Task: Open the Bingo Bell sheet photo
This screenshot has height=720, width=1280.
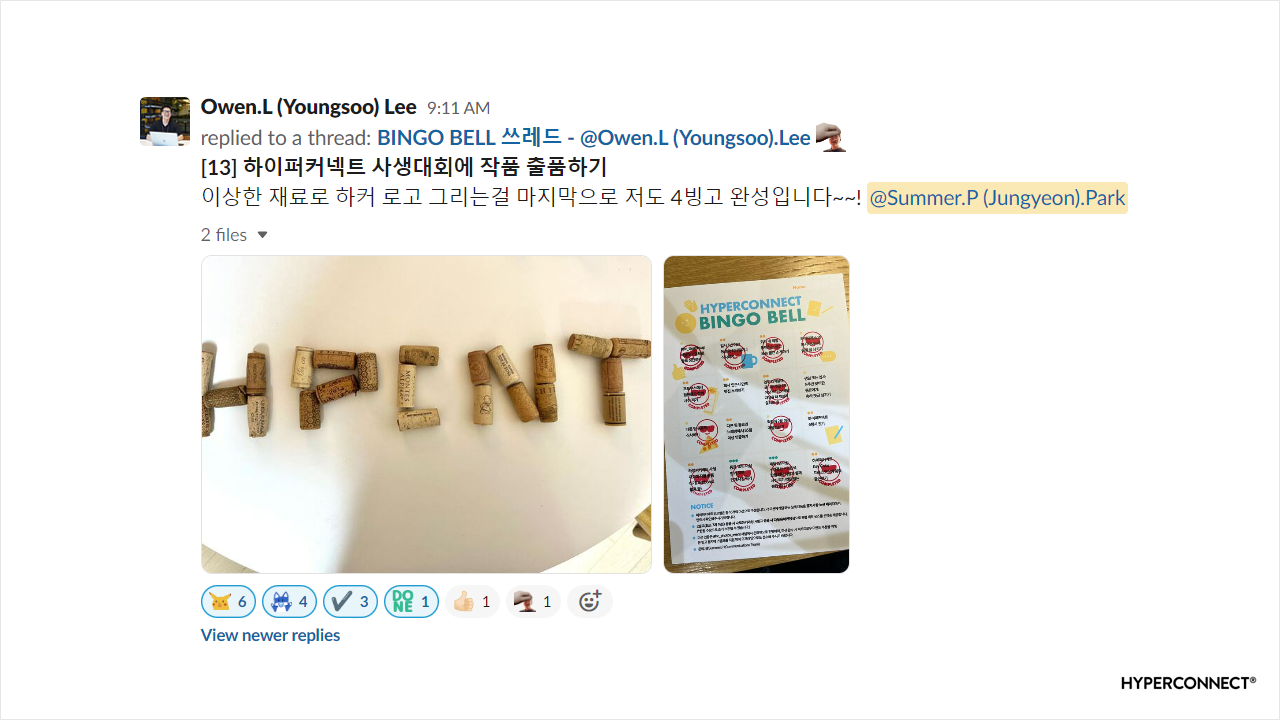Action: click(x=756, y=414)
